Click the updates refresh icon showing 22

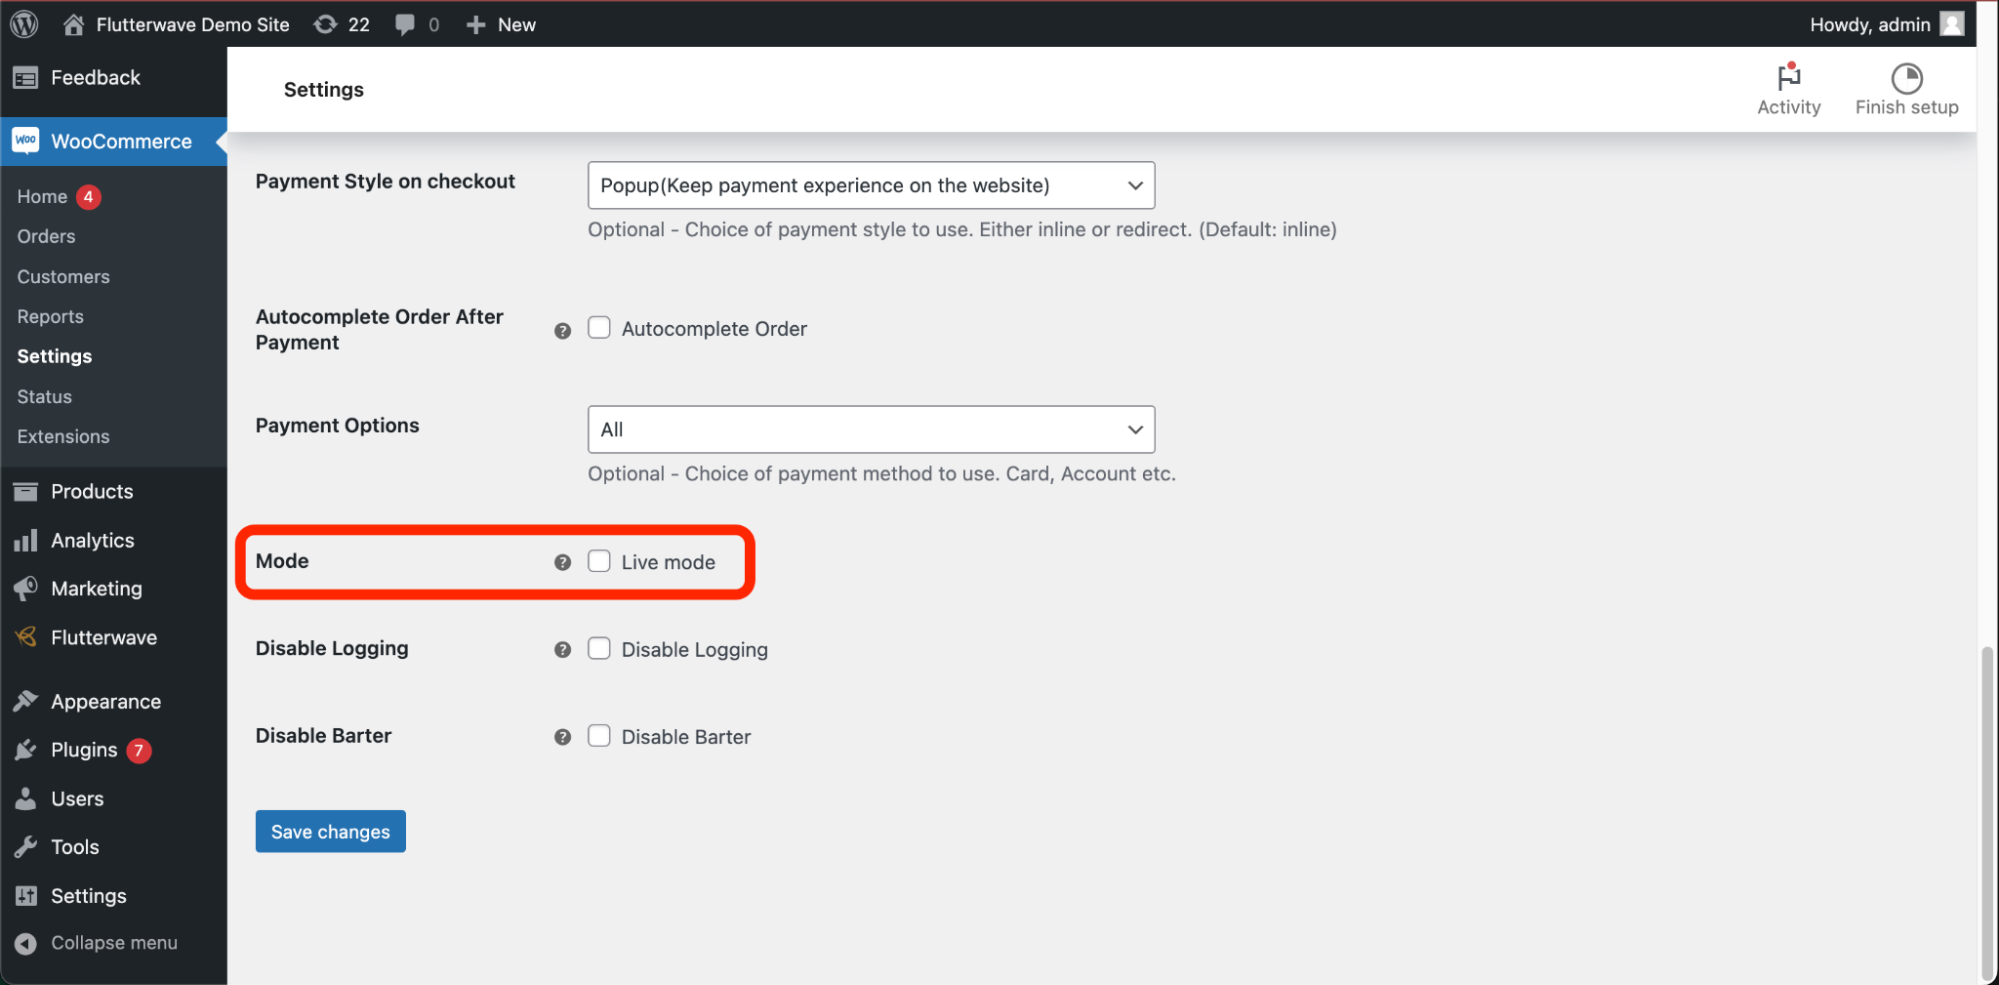[325, 24]
